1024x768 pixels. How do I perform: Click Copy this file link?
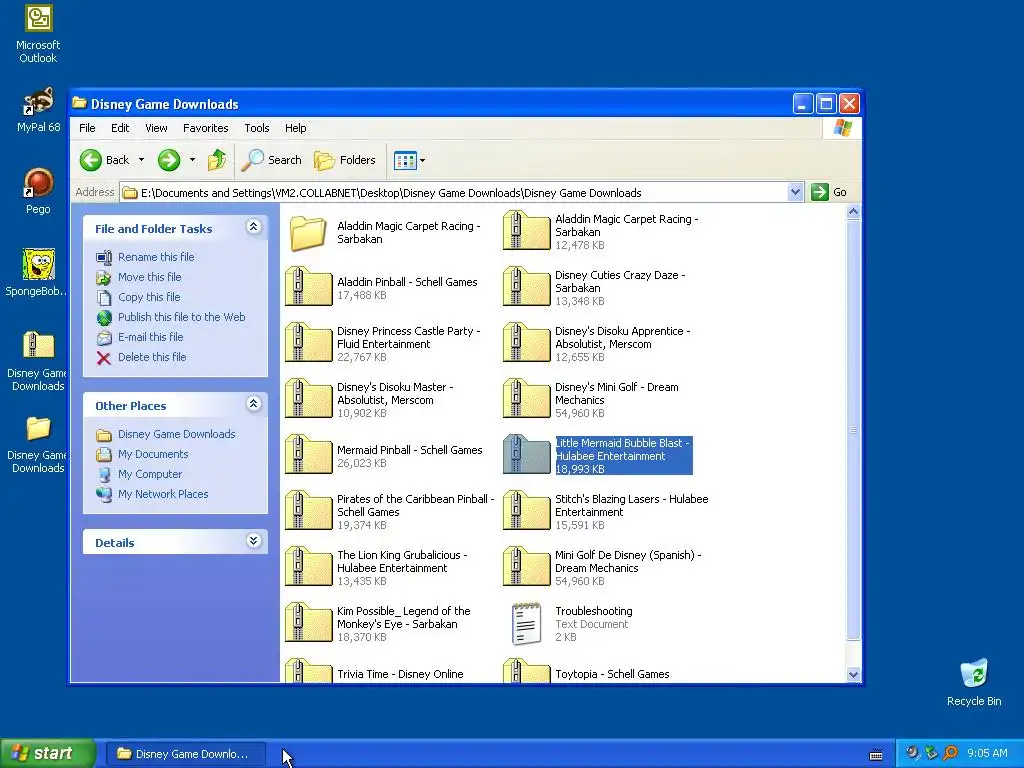(149, 297)
